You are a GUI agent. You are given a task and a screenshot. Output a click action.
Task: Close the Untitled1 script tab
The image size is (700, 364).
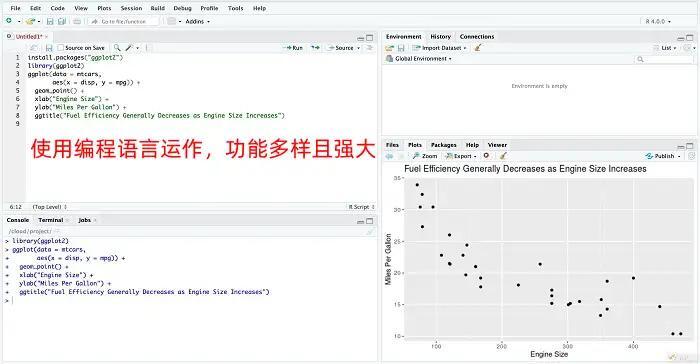coord(46,37)
